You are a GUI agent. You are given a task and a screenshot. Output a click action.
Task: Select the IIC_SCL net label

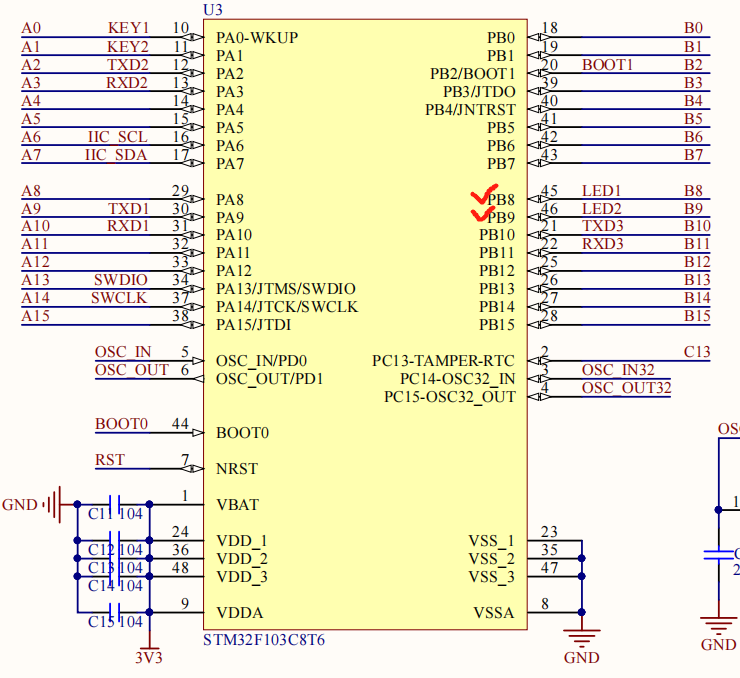[x=118, y=137]
